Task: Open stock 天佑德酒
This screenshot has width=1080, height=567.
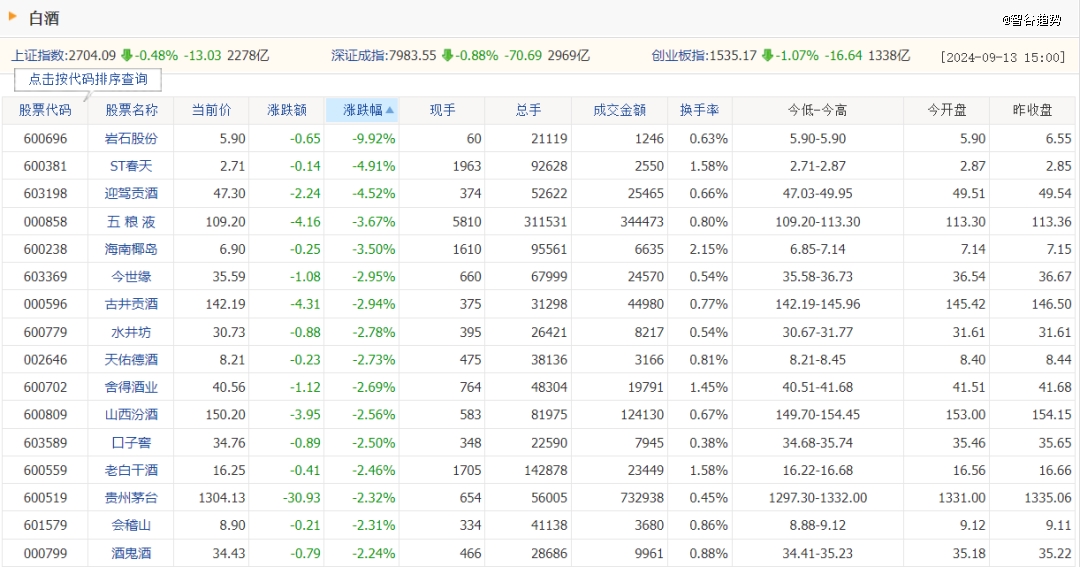Action: [131, 360]
